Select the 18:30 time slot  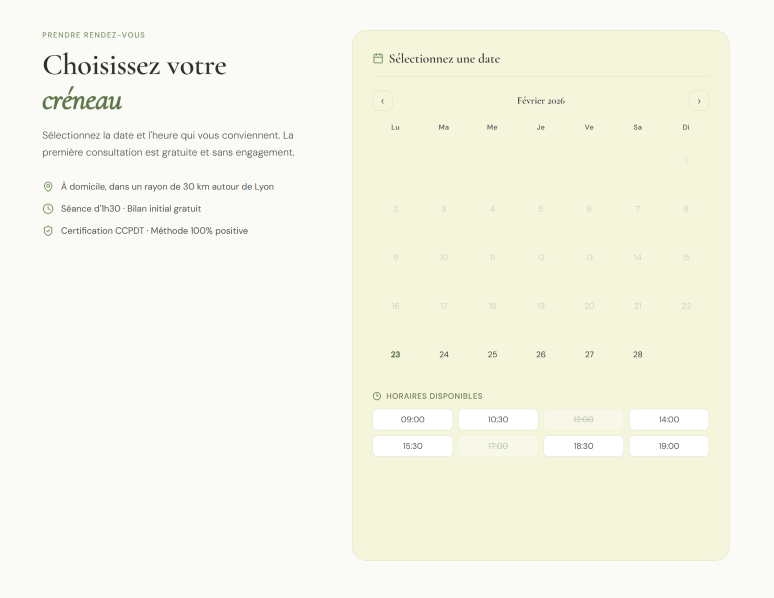583,446
